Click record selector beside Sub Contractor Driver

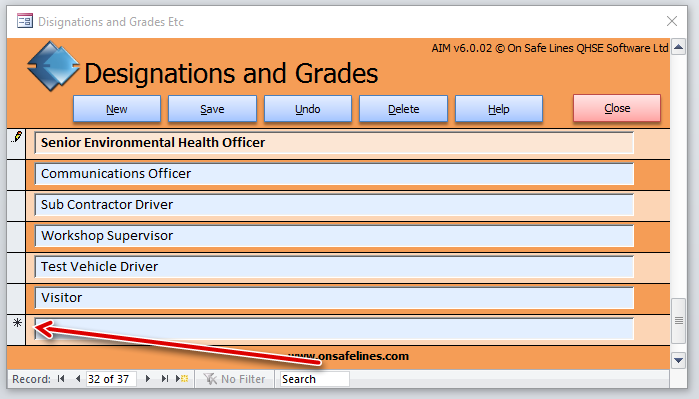pyautogui.click(x=16, y=206)
